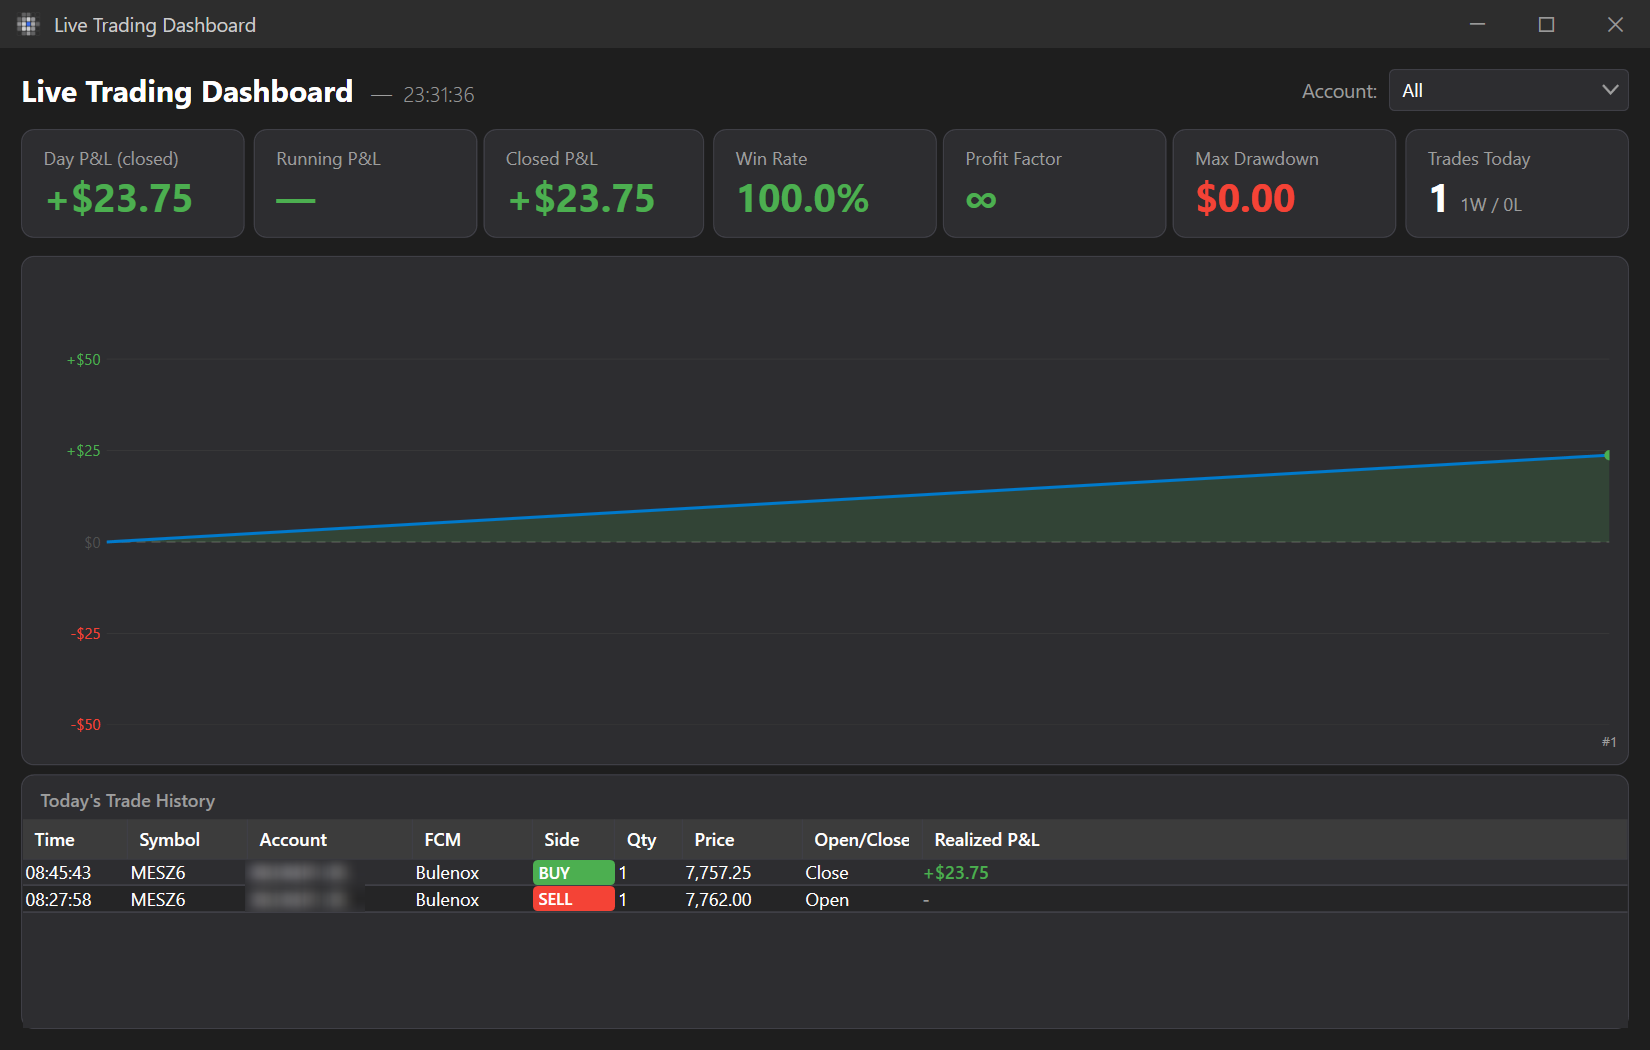Image resolution: width=1650 pixels, height=1050 pixels.
Task: Open the Account dropdown showing All
Action: click(1508, 90)
